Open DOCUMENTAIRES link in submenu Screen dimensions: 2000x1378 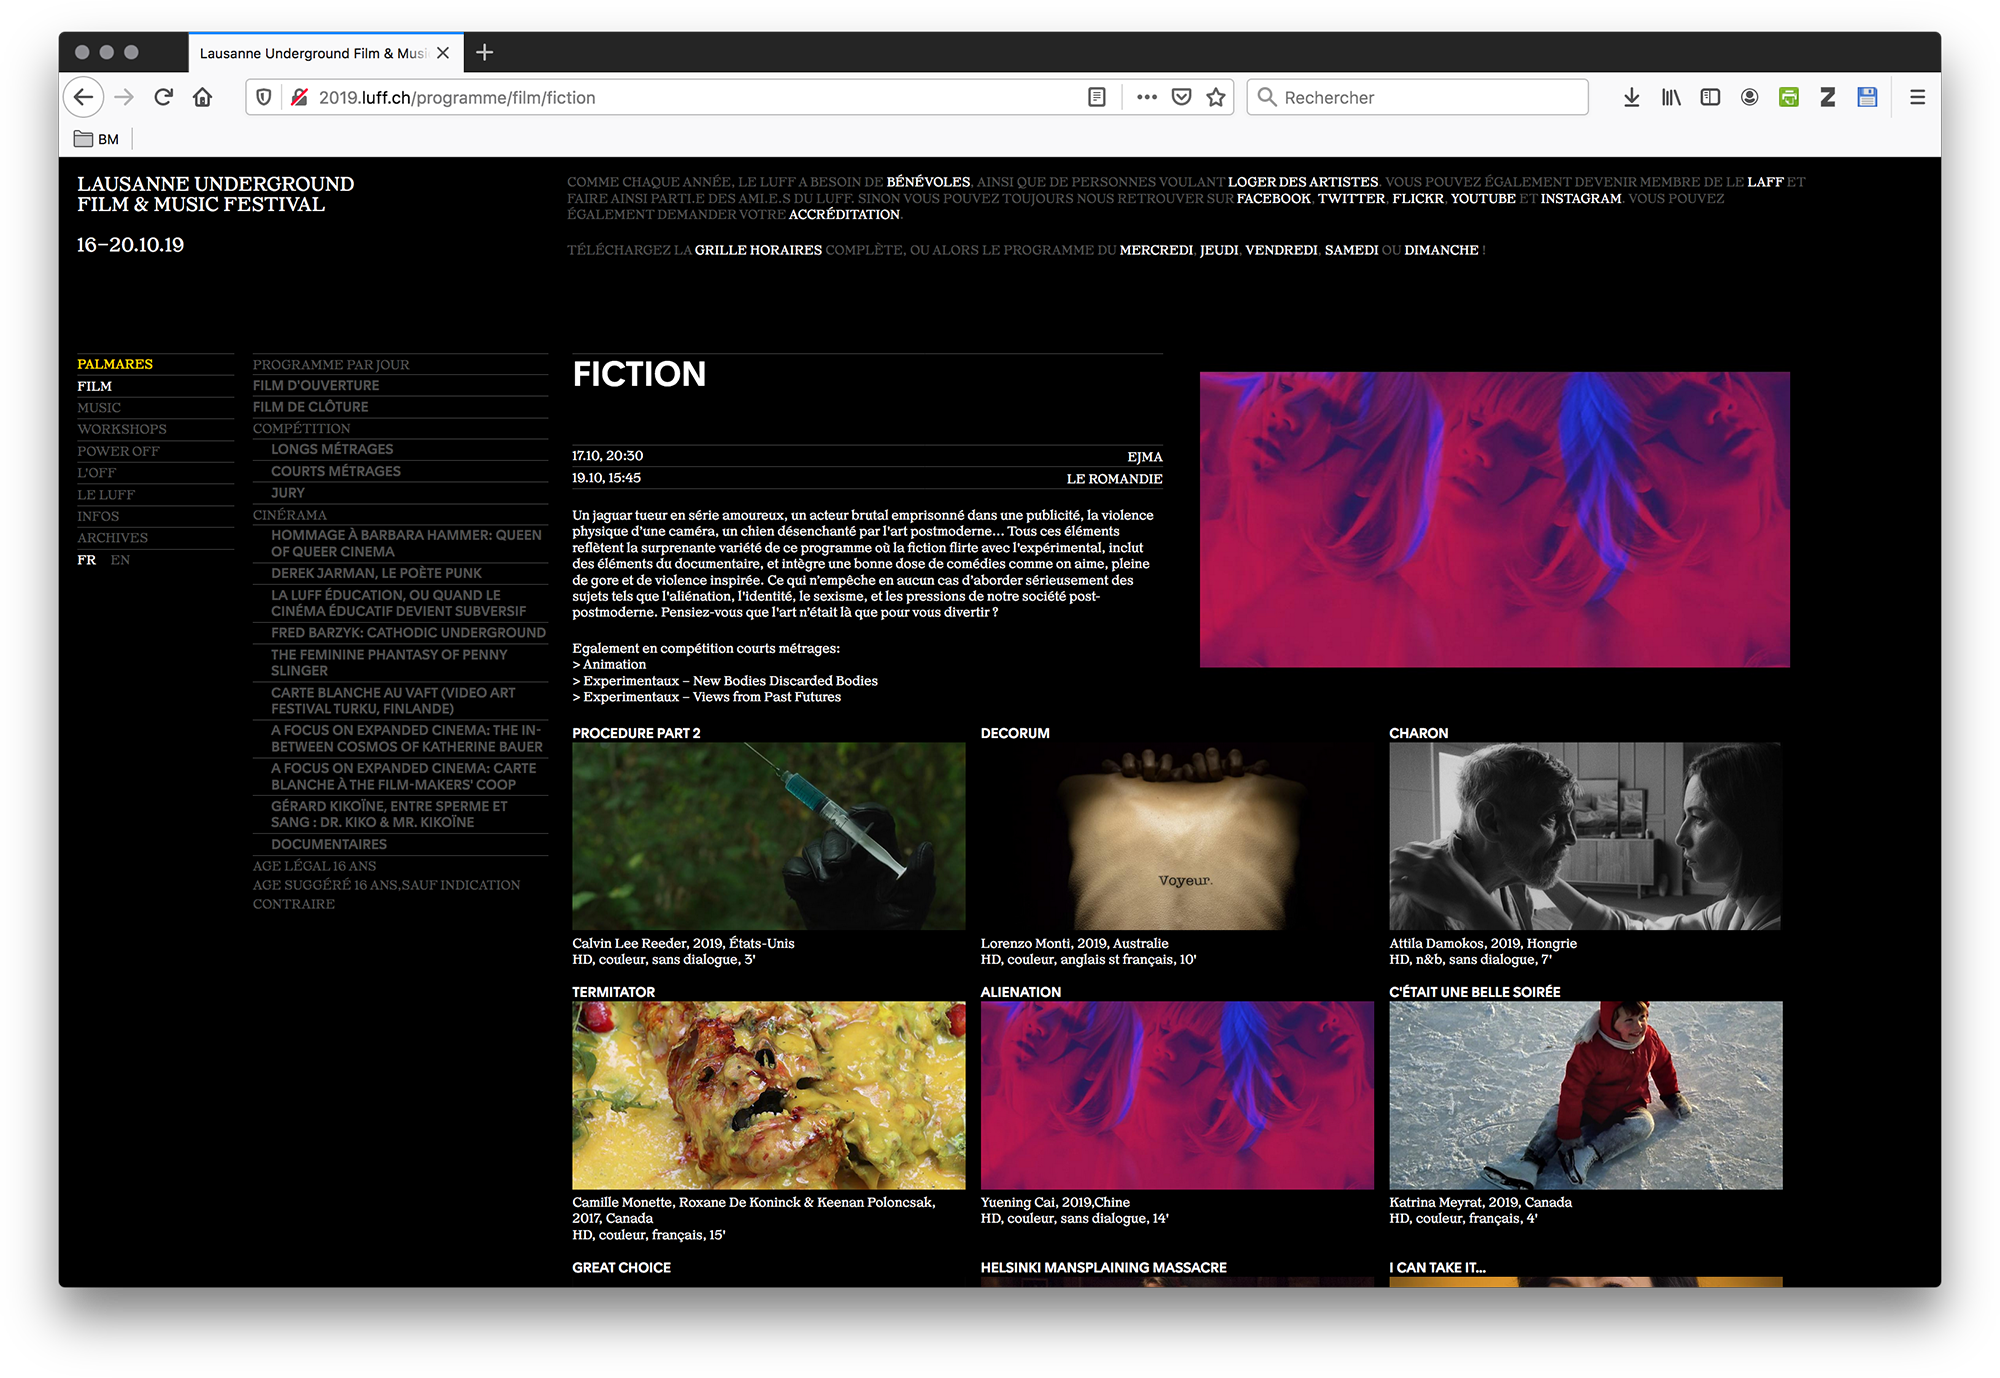tap(329, 844)
